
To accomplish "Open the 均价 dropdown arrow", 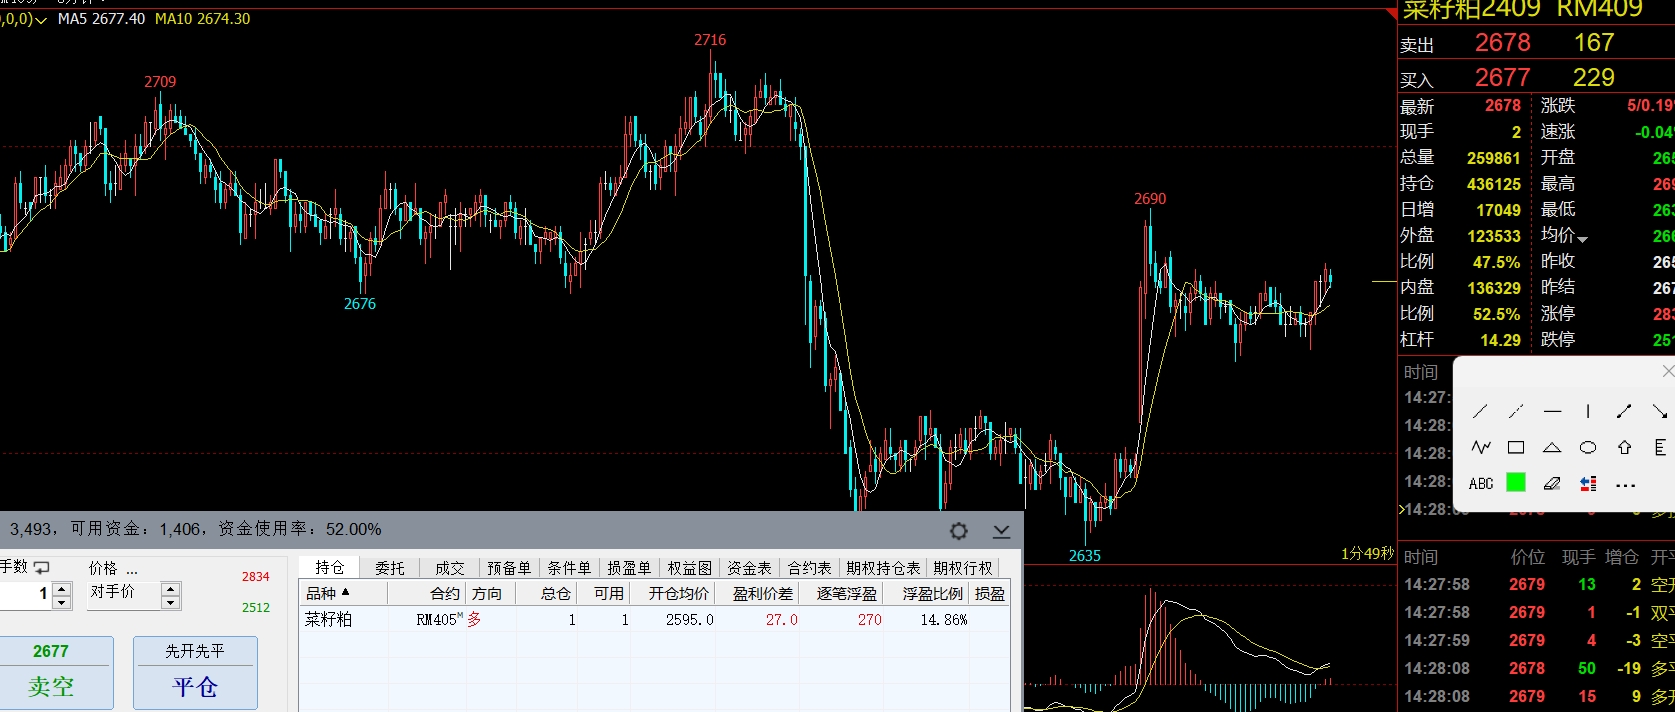I will click(1583, 239).
